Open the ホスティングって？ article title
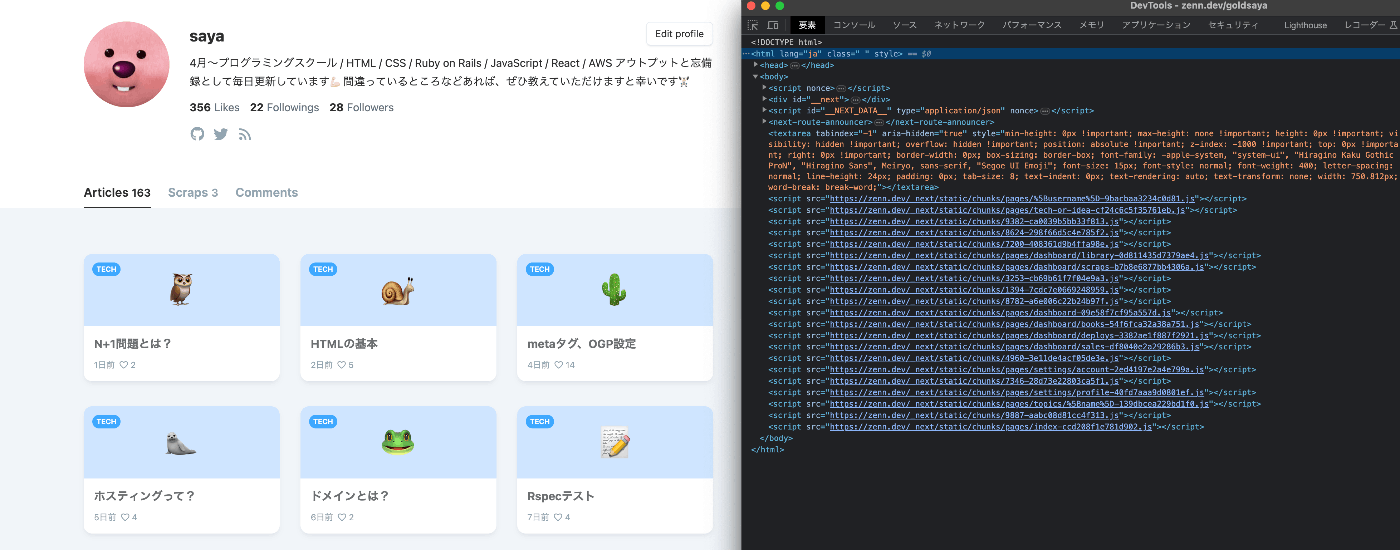 pos(144,496)
